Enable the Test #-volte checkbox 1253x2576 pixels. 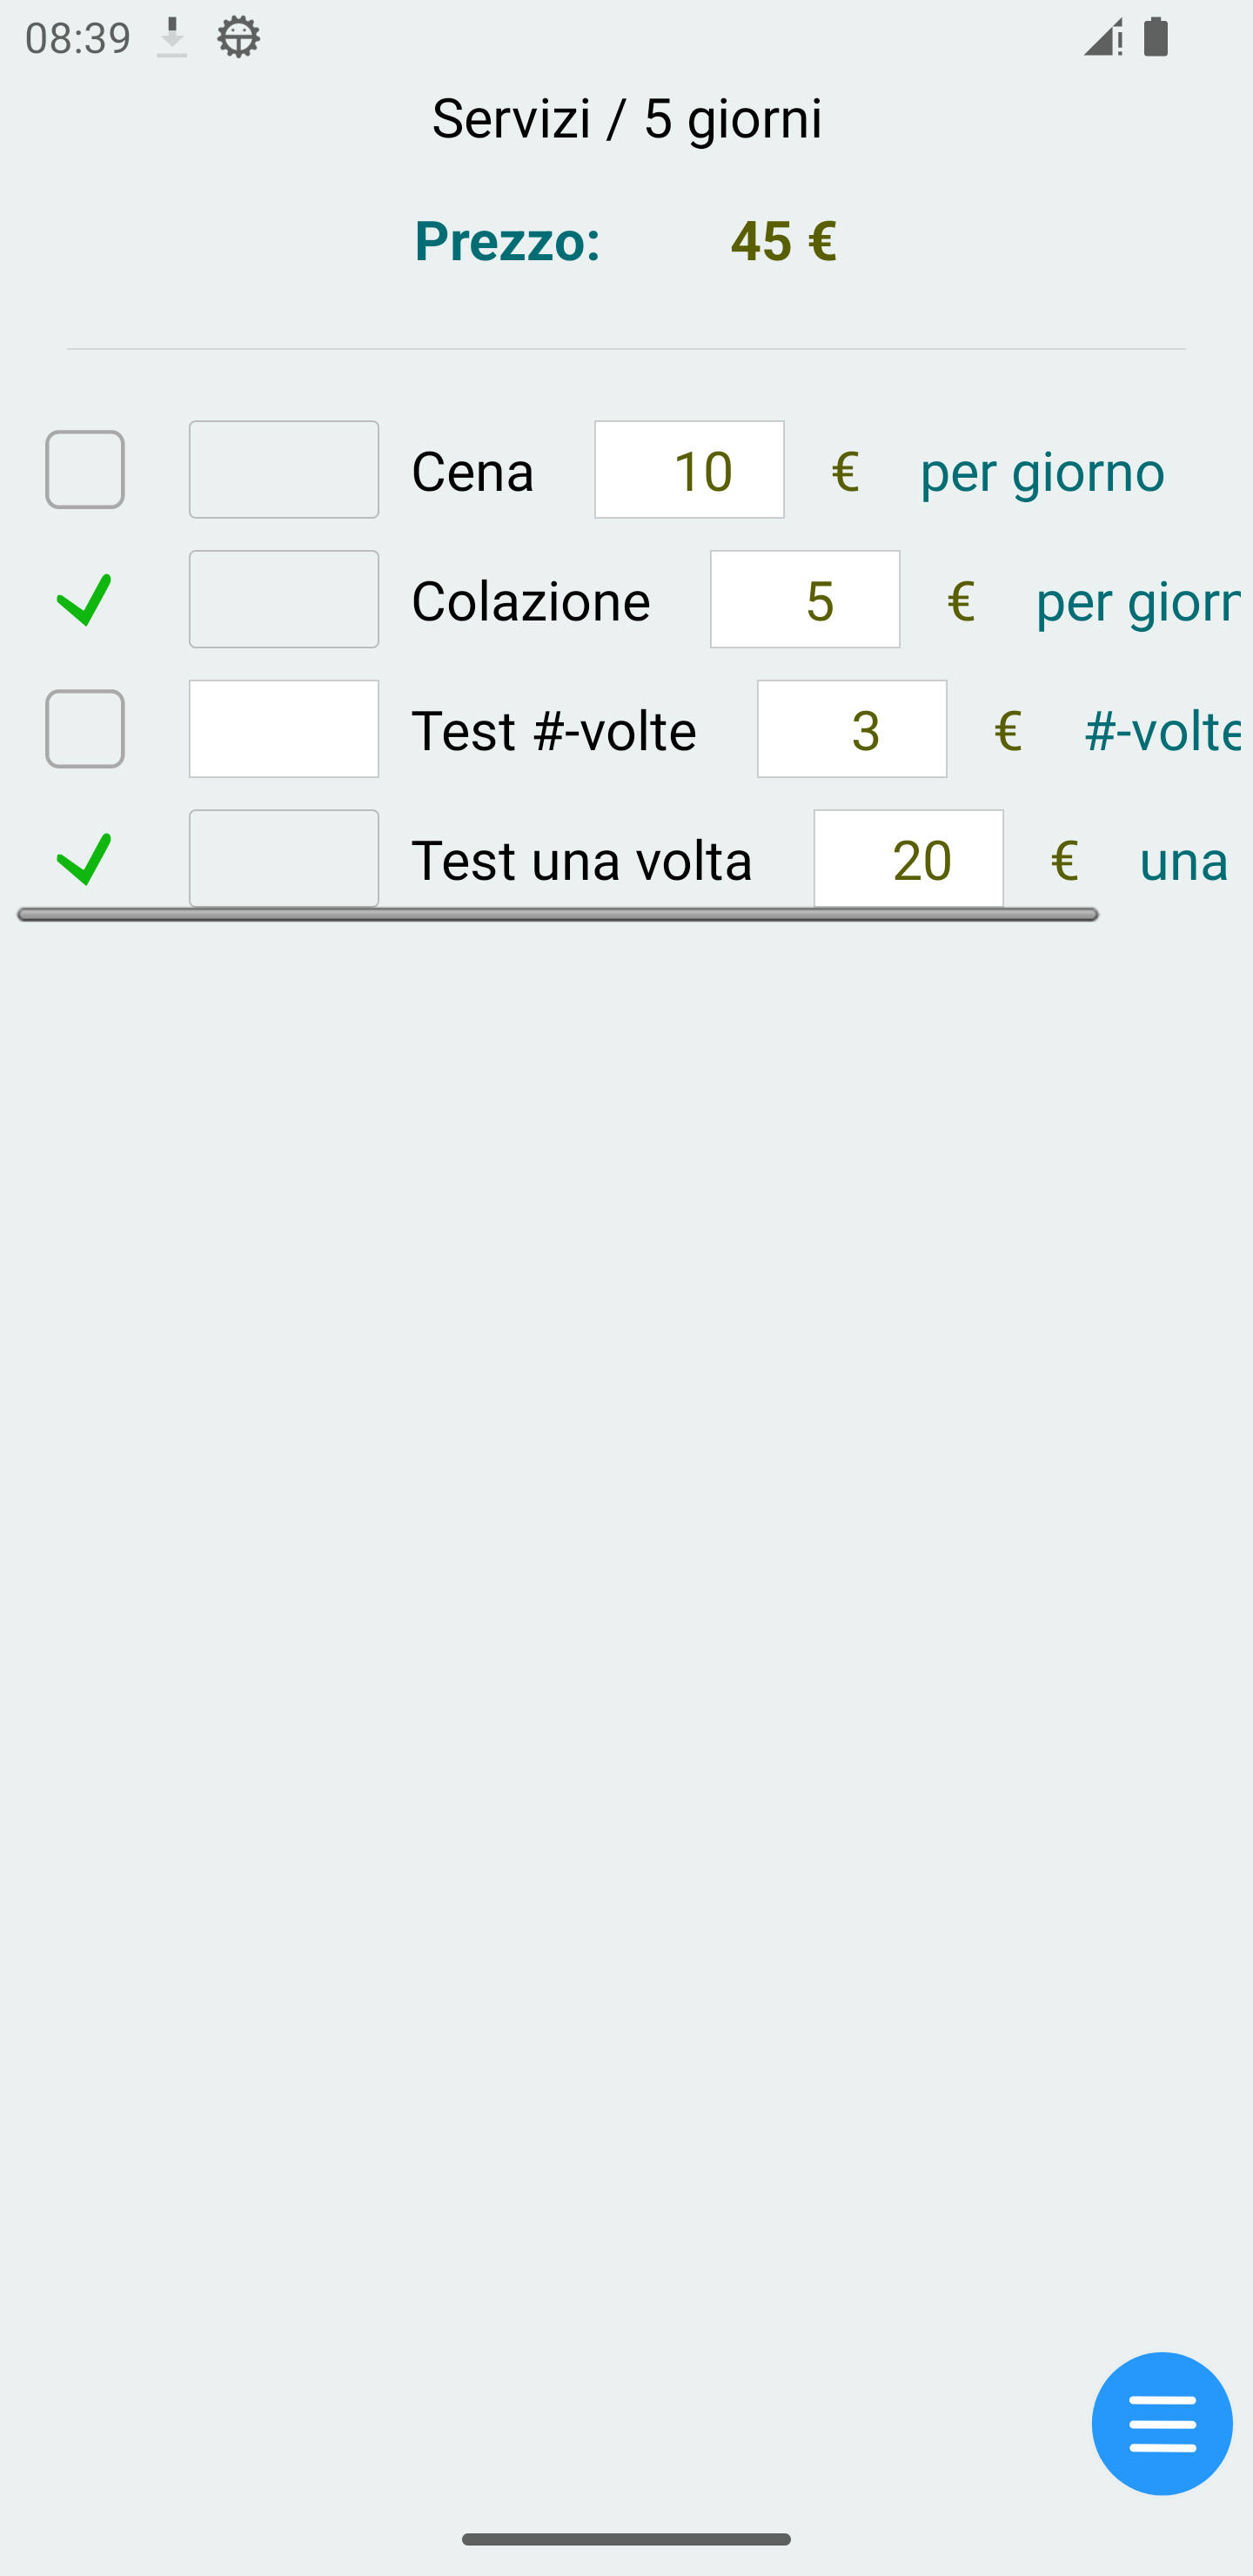point(85,729)
